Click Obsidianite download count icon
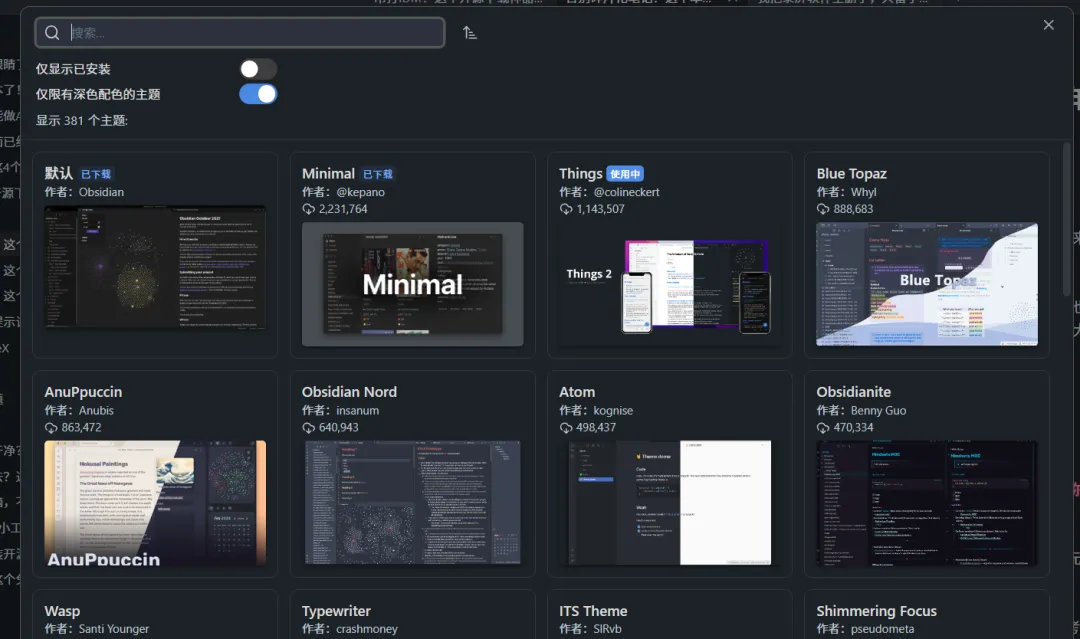Viewport: 1080px width, 639px height. coord(823,428)
